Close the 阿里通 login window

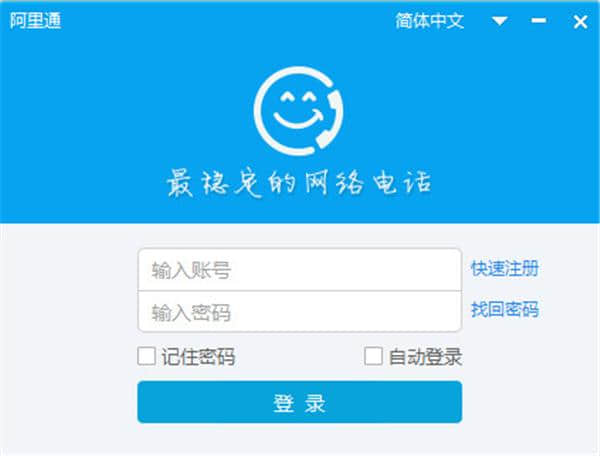580,22
